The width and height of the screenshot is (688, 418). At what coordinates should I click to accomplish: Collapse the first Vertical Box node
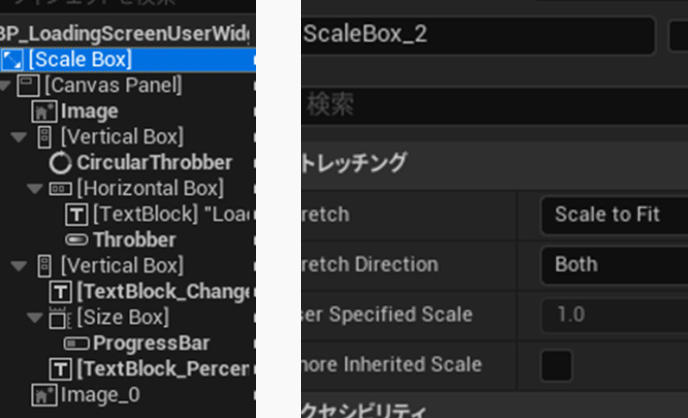point(19,137)
